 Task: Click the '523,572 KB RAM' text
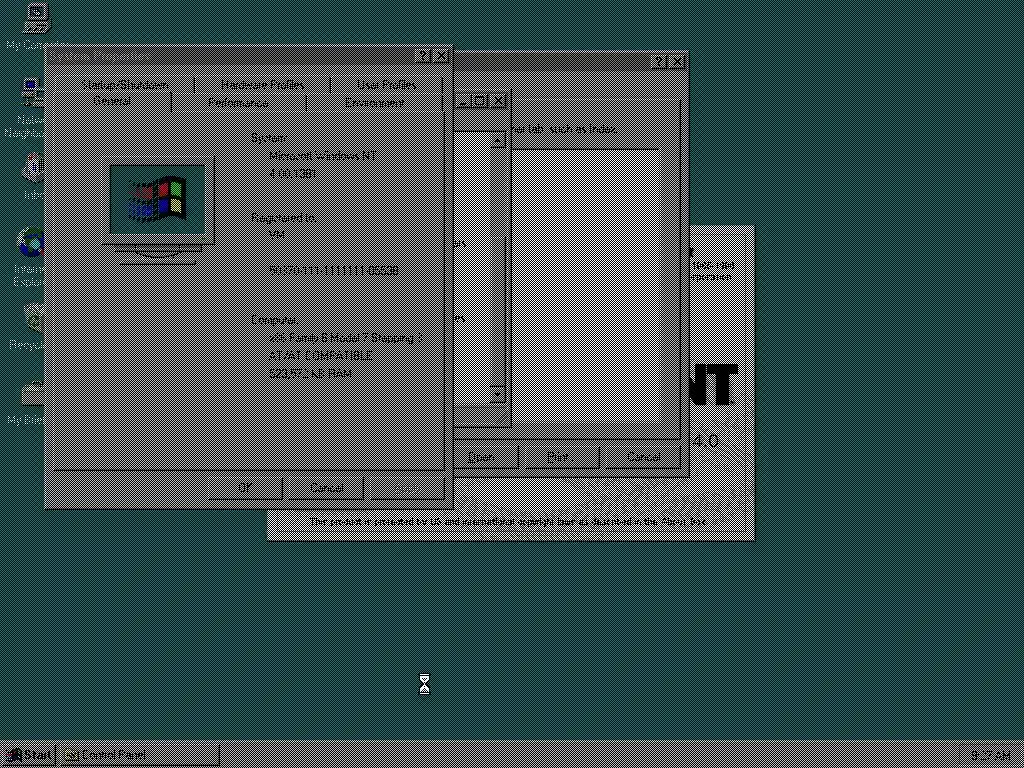(x=310, y=374)
